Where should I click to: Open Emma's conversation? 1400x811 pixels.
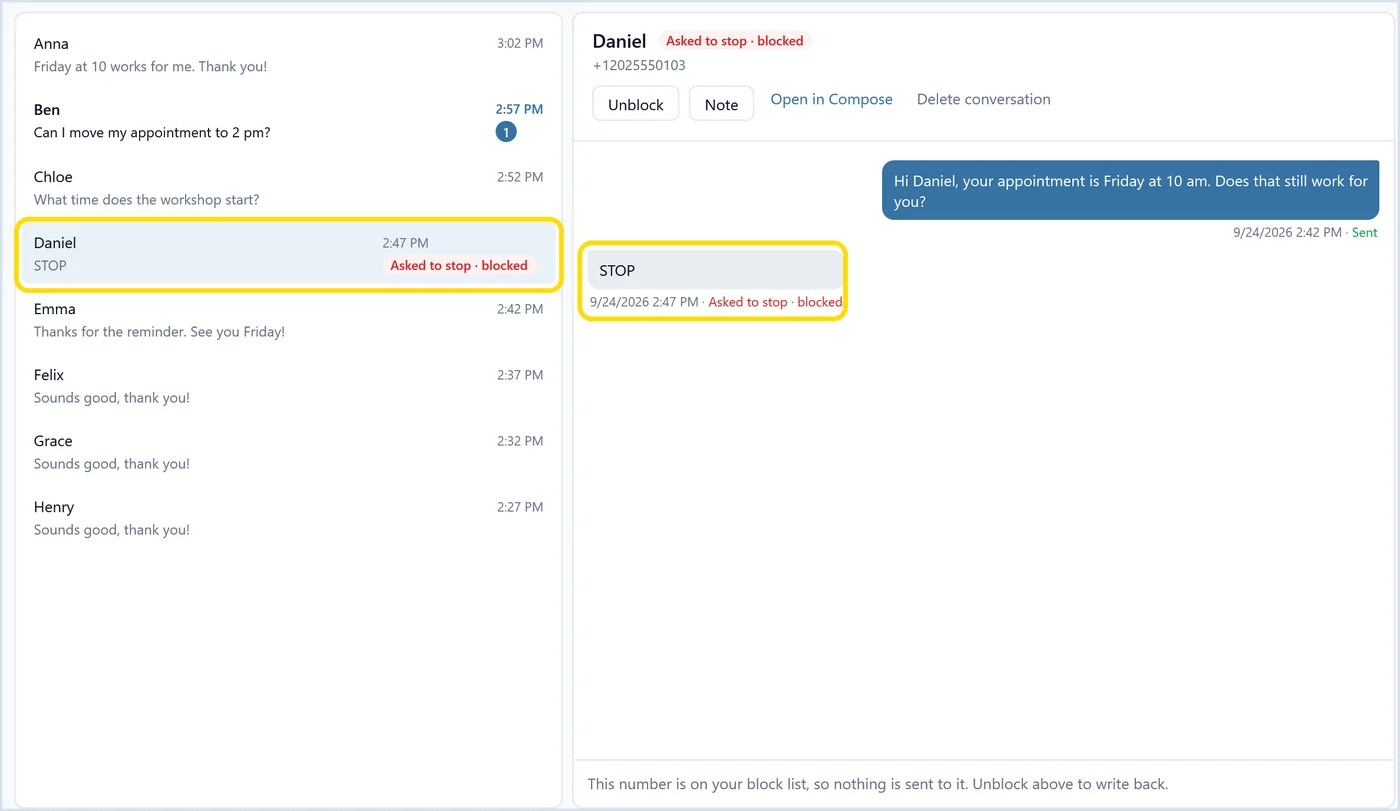[x=288, y=320]
